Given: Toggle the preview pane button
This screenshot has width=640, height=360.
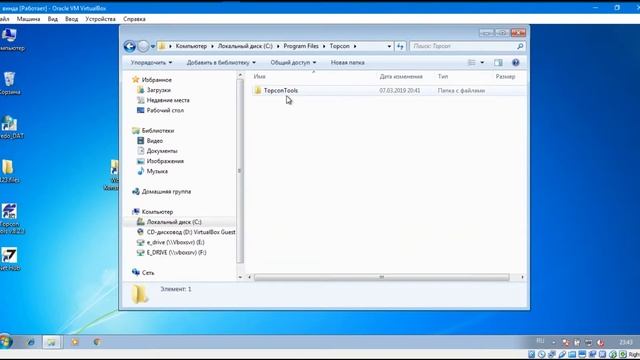Looking at the screenshot, I should (498, 62).
